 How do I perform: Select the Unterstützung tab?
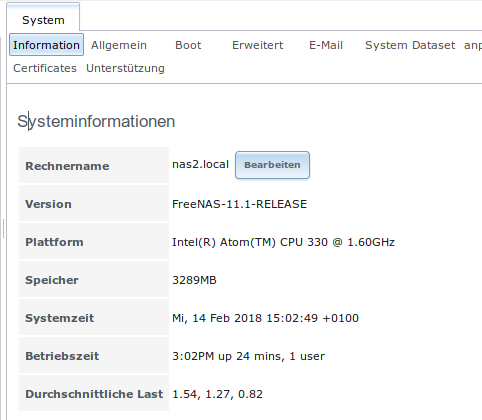pyautogui.click(x=125, y=68)
